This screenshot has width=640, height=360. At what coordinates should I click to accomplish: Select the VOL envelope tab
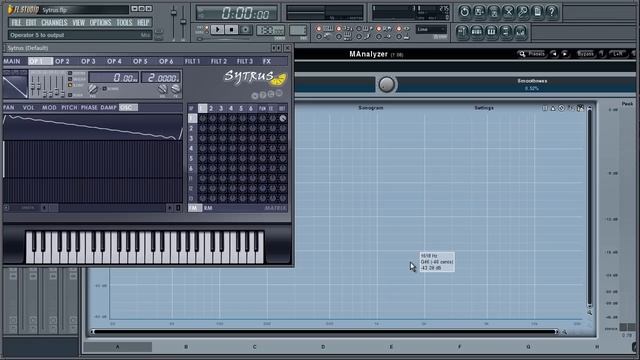point(28,108)
